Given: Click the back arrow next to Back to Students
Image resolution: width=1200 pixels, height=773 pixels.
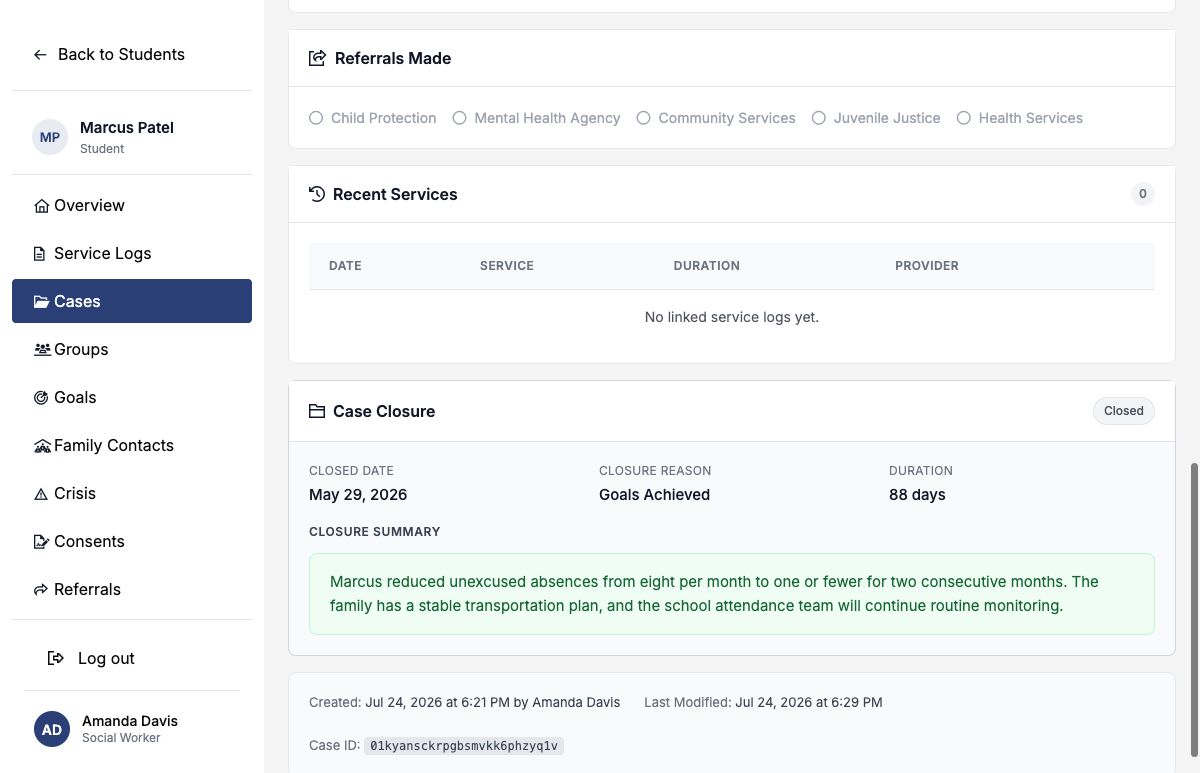Looking at the screenshot, I should tap(40, 55).
